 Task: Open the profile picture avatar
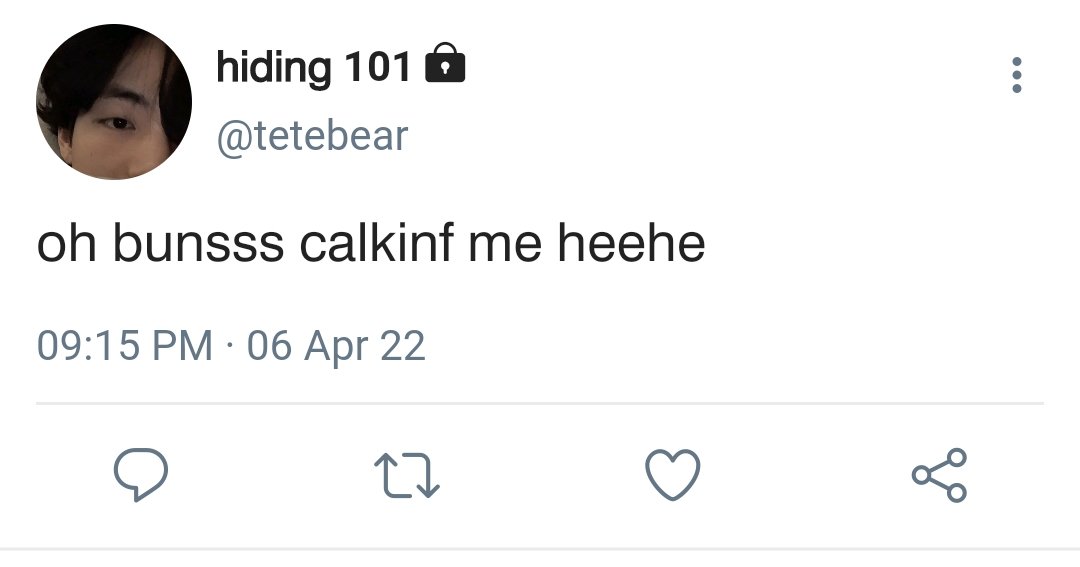[114, 102]
